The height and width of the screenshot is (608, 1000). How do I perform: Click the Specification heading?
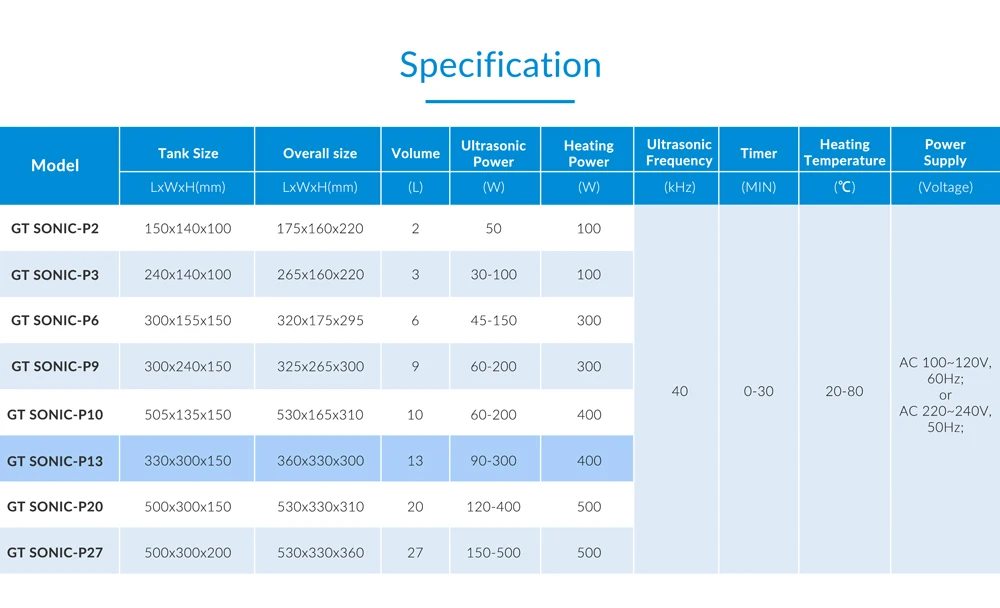[500, 65]
